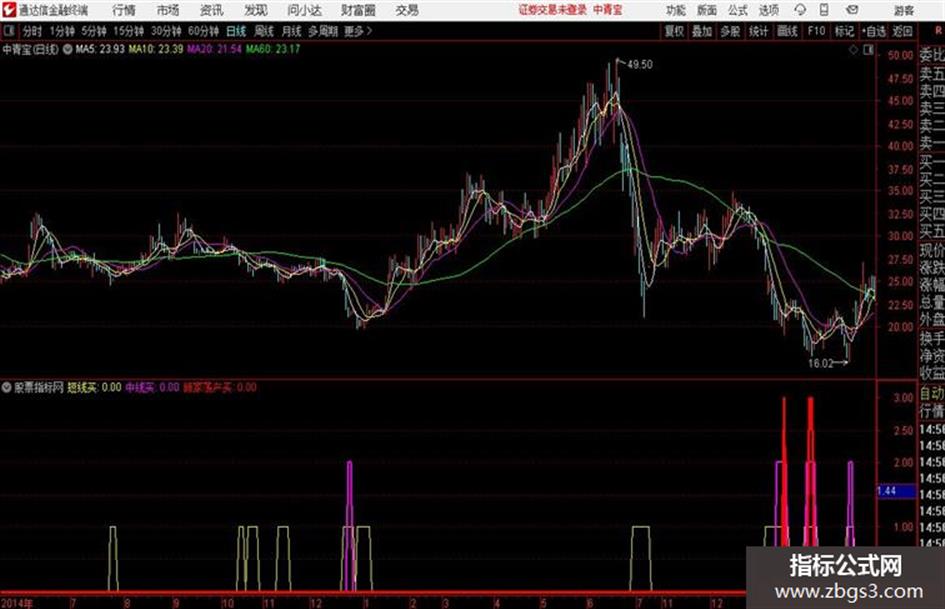Open the 交易 menu
Viewport: 945px width, 609px height.
[x=407, y=10]
